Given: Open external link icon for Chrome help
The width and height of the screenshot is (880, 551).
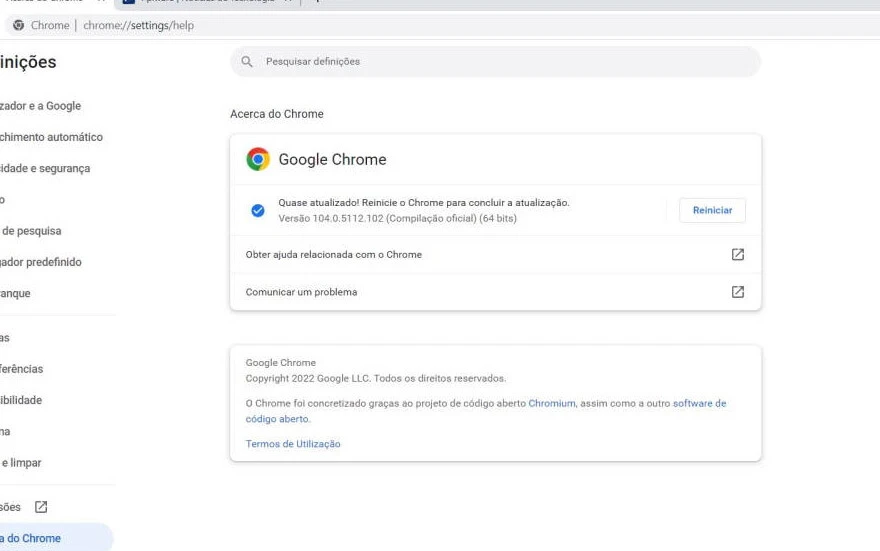Looking at the screenshot, I should coord(737,255).
